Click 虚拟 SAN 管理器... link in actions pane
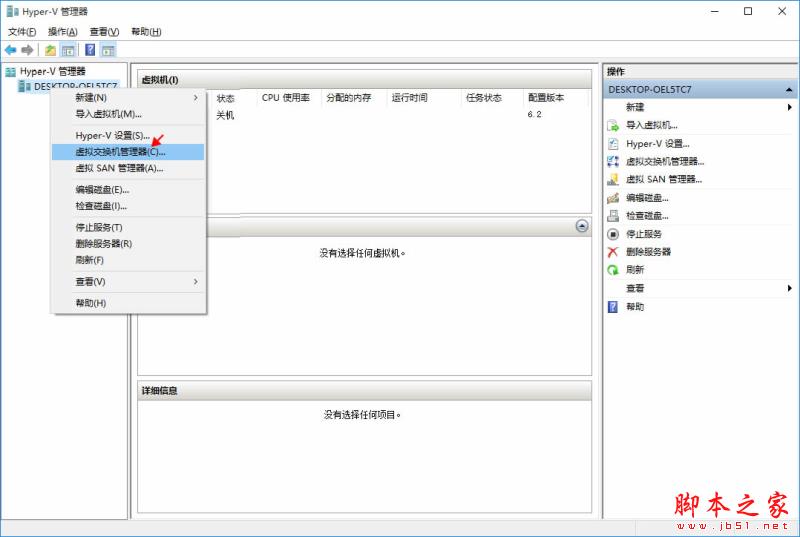This screenshot has height=537, width=800. 664,180
